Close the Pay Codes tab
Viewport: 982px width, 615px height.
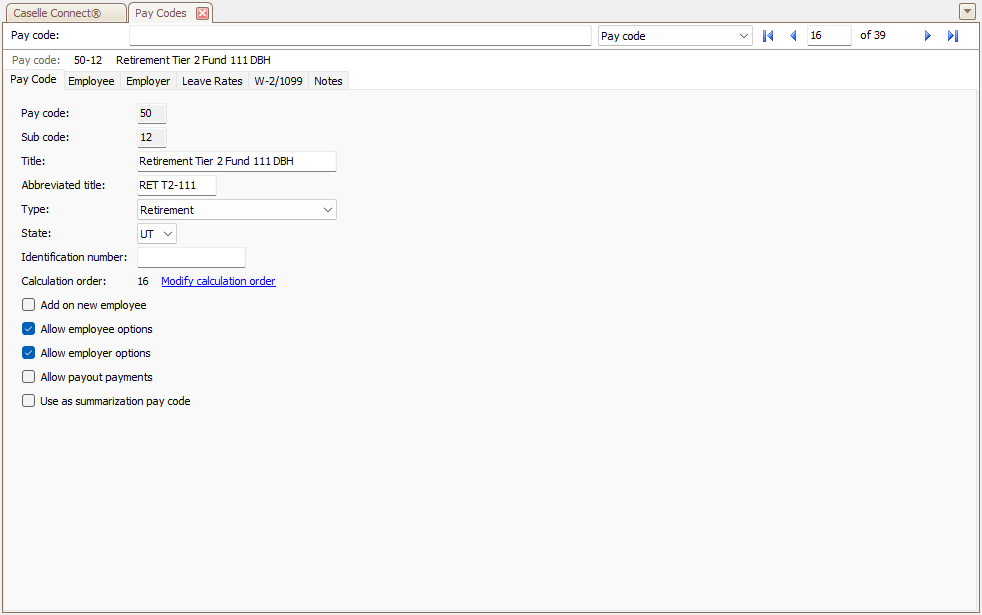click(202, 13)
